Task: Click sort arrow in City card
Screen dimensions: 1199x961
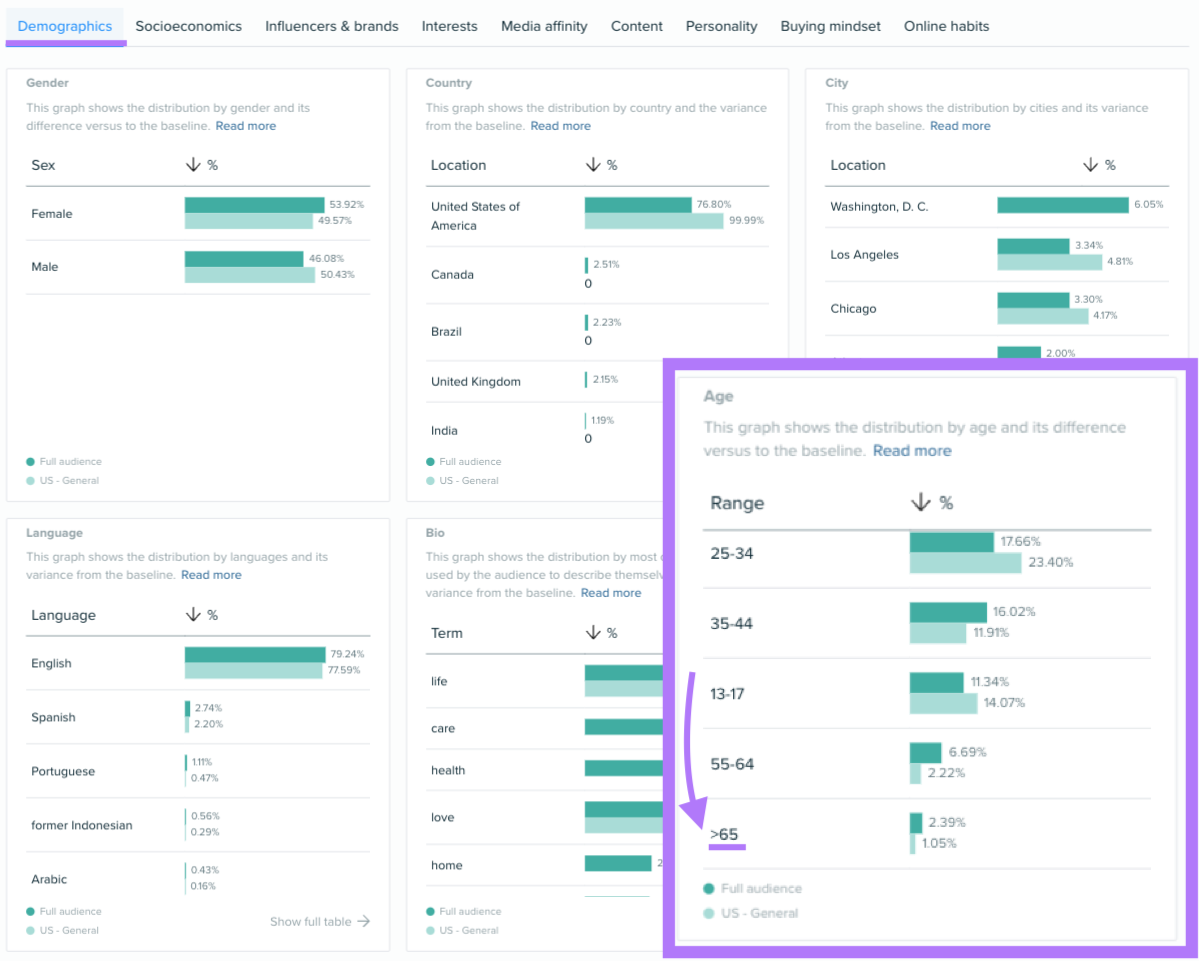Action: coord(1090,165)
